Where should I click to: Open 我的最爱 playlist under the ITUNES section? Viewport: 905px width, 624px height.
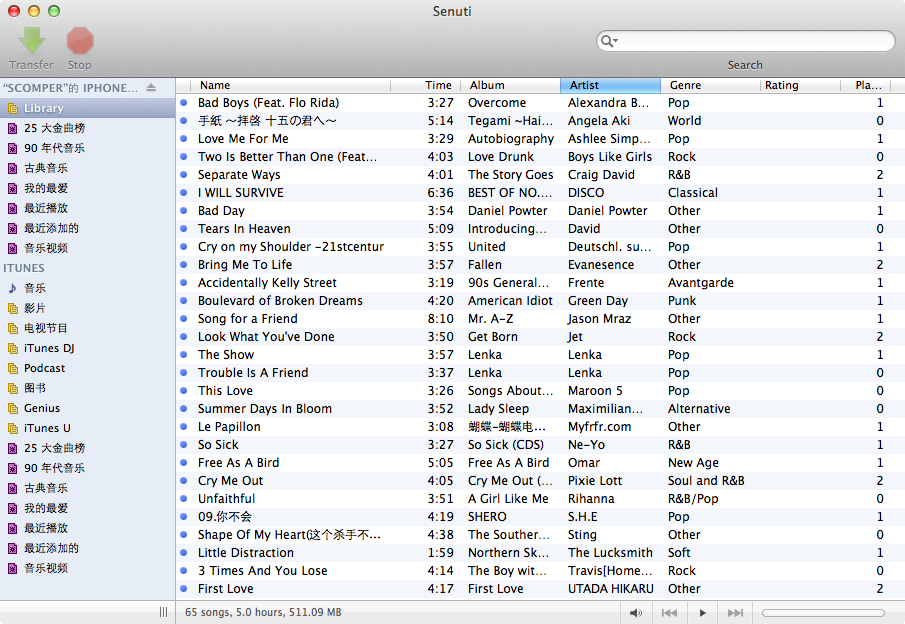(87, 508)
